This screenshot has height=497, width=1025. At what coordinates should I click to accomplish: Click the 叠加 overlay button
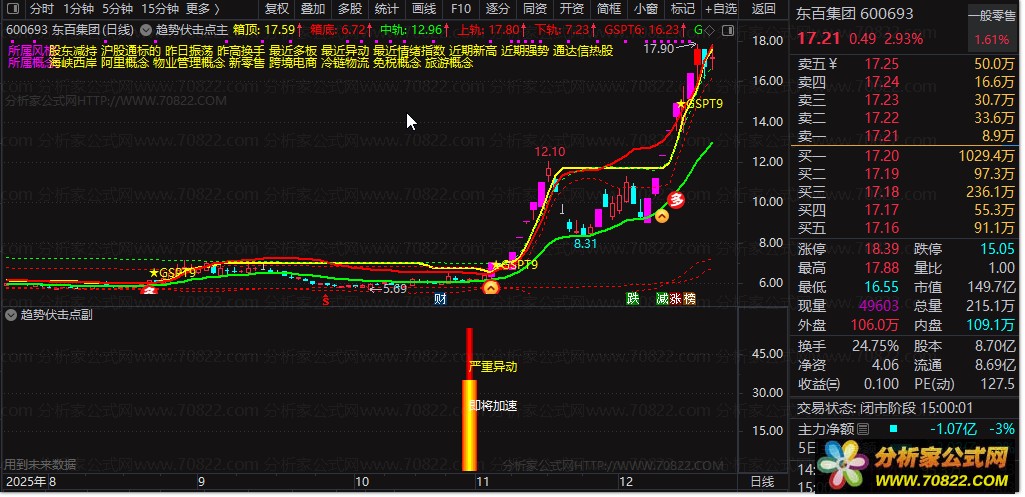coord(313,9)
